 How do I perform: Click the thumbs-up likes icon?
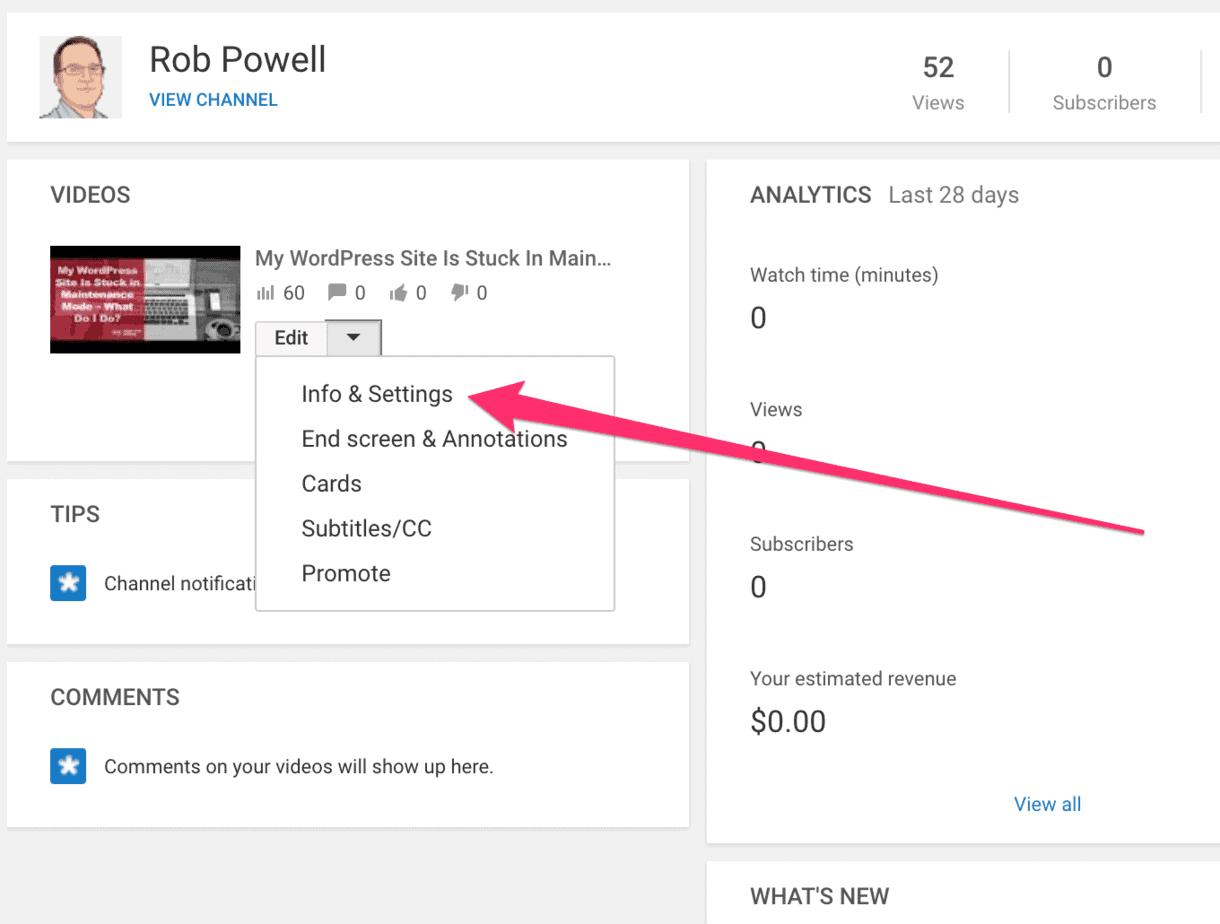[399, 292]
